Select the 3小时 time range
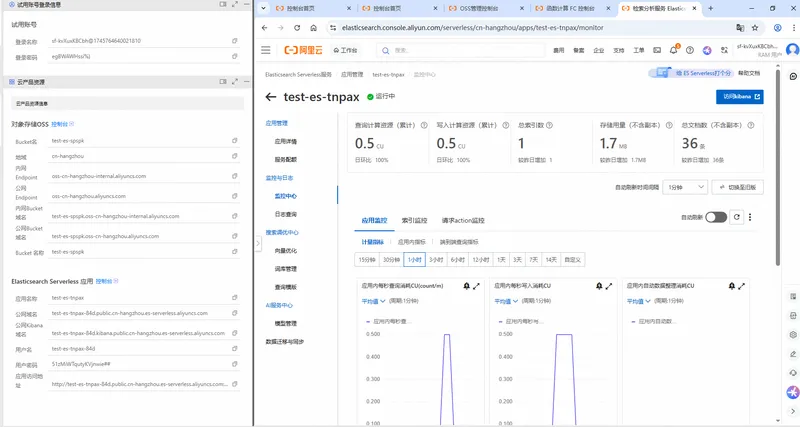 [x=436, y=260]
